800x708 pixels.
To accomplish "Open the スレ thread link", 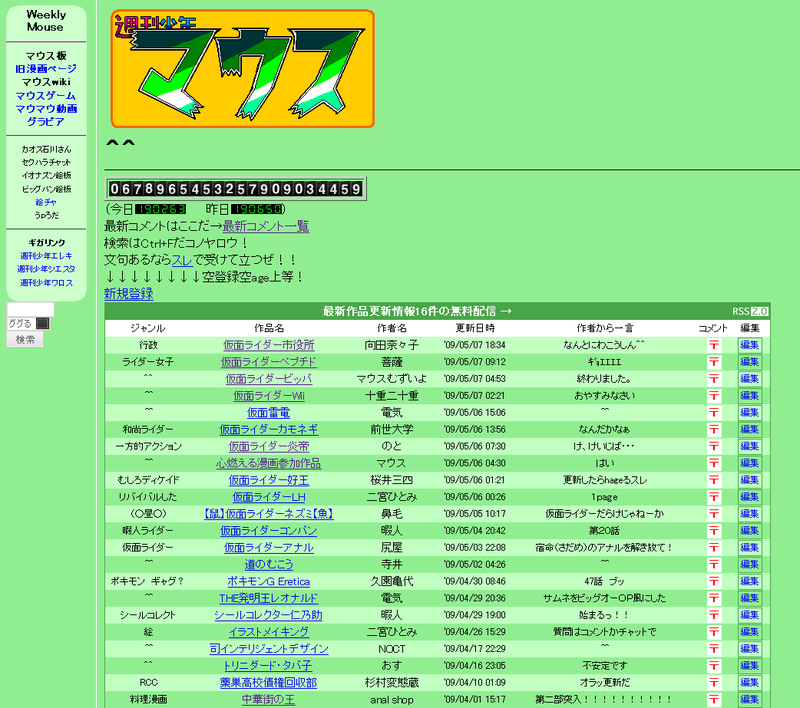I will [x=183, y=259].
